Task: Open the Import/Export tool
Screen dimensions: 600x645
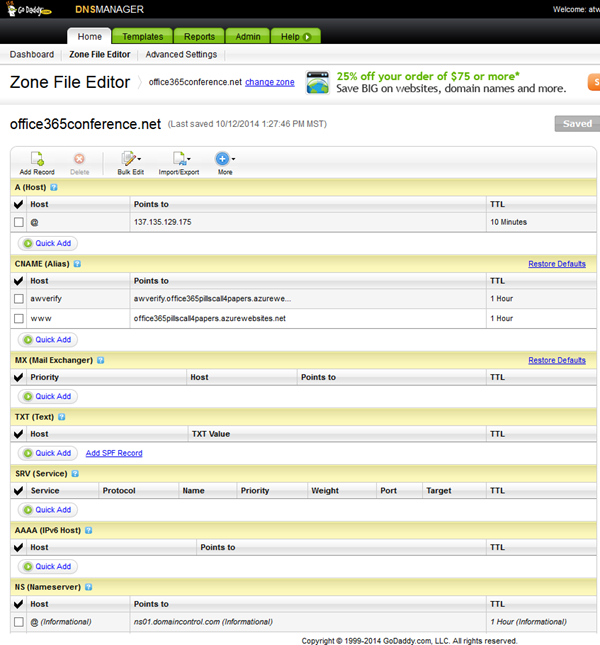Action: [178, 159]
